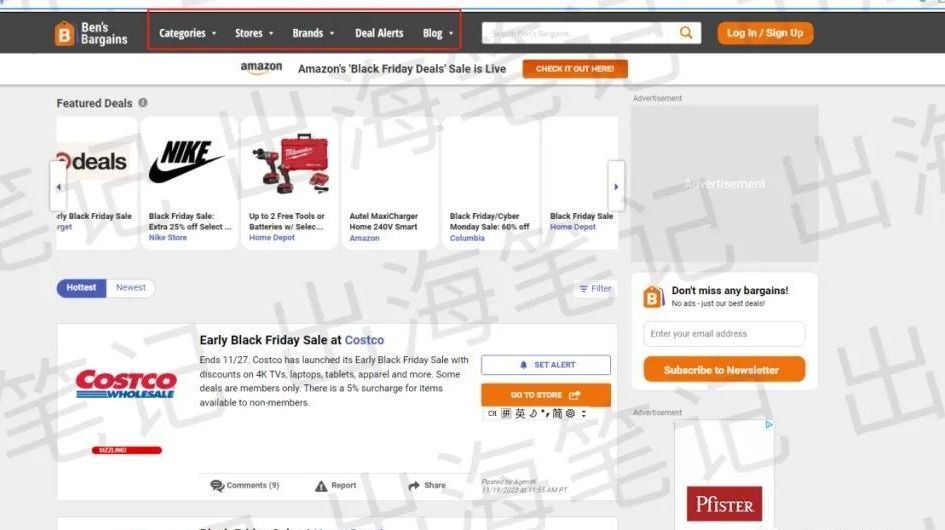Share the Costco deal
This screenshot has width=945, height=530.
point(427,485)
